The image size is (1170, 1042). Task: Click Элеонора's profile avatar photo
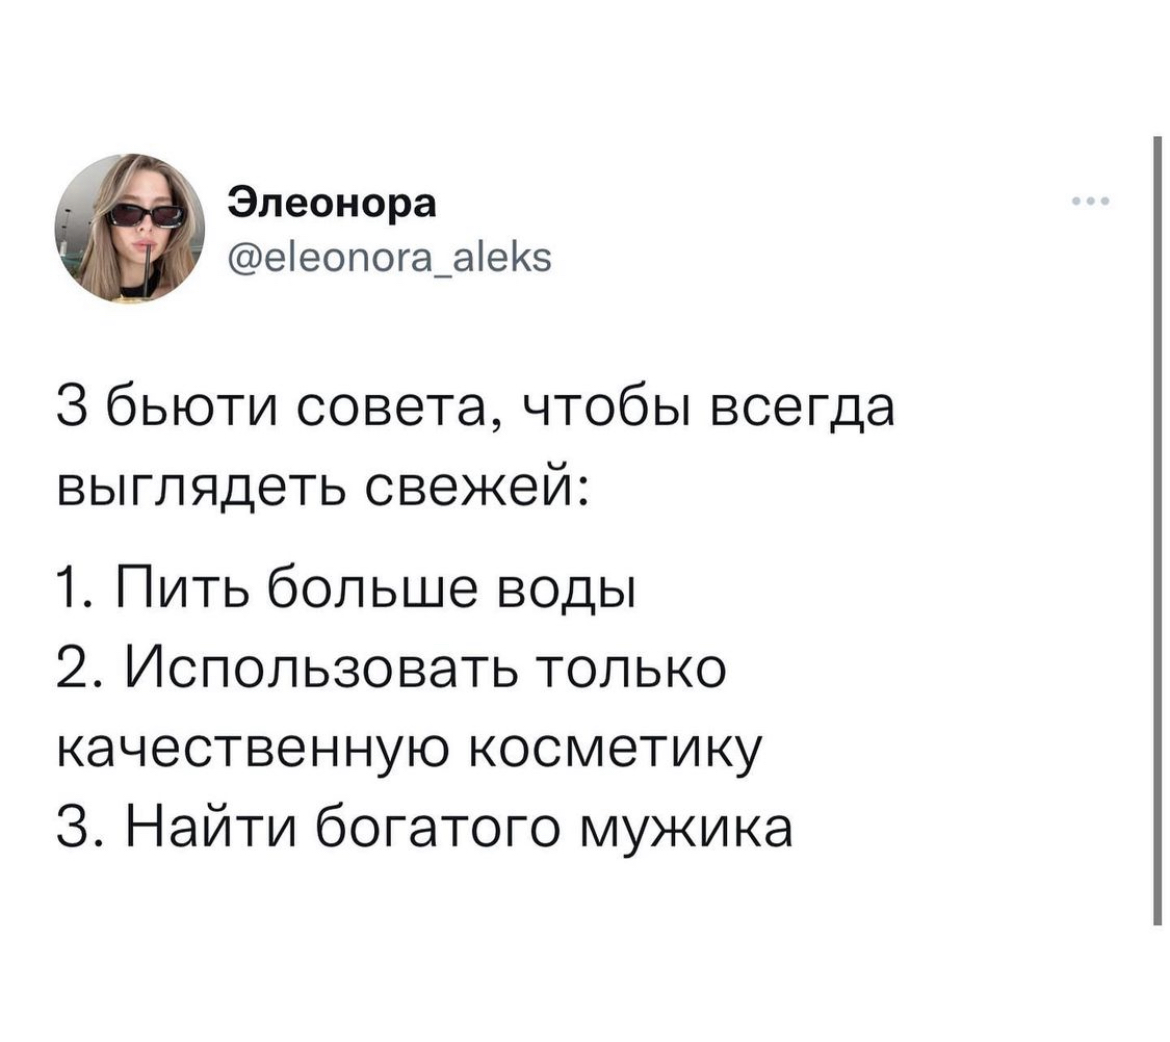129,228
